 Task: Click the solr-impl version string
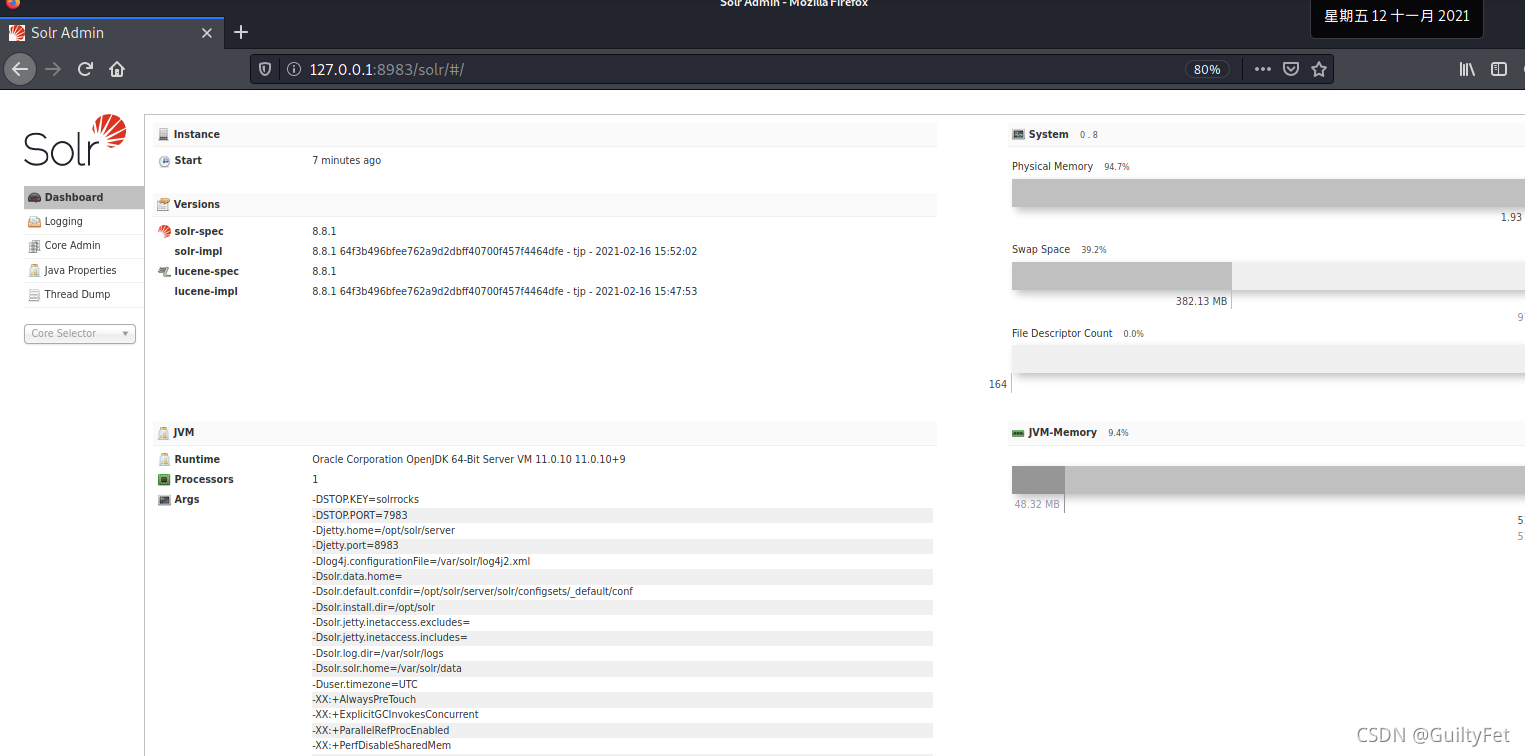(504, 251)
